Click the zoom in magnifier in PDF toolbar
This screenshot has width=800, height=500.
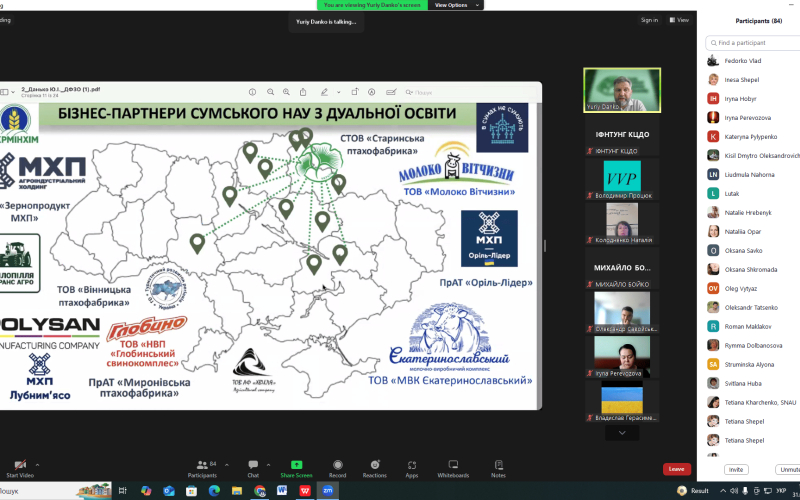[286, 92]
